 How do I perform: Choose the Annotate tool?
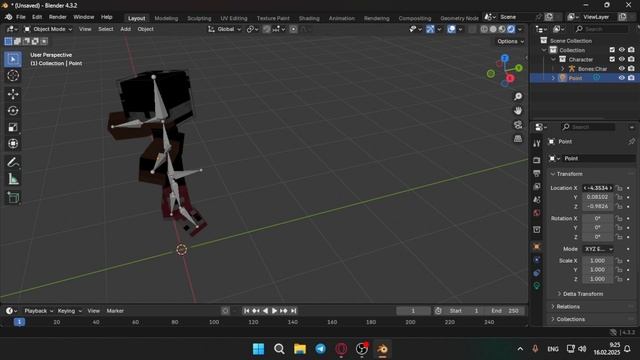tap(13, 162)
